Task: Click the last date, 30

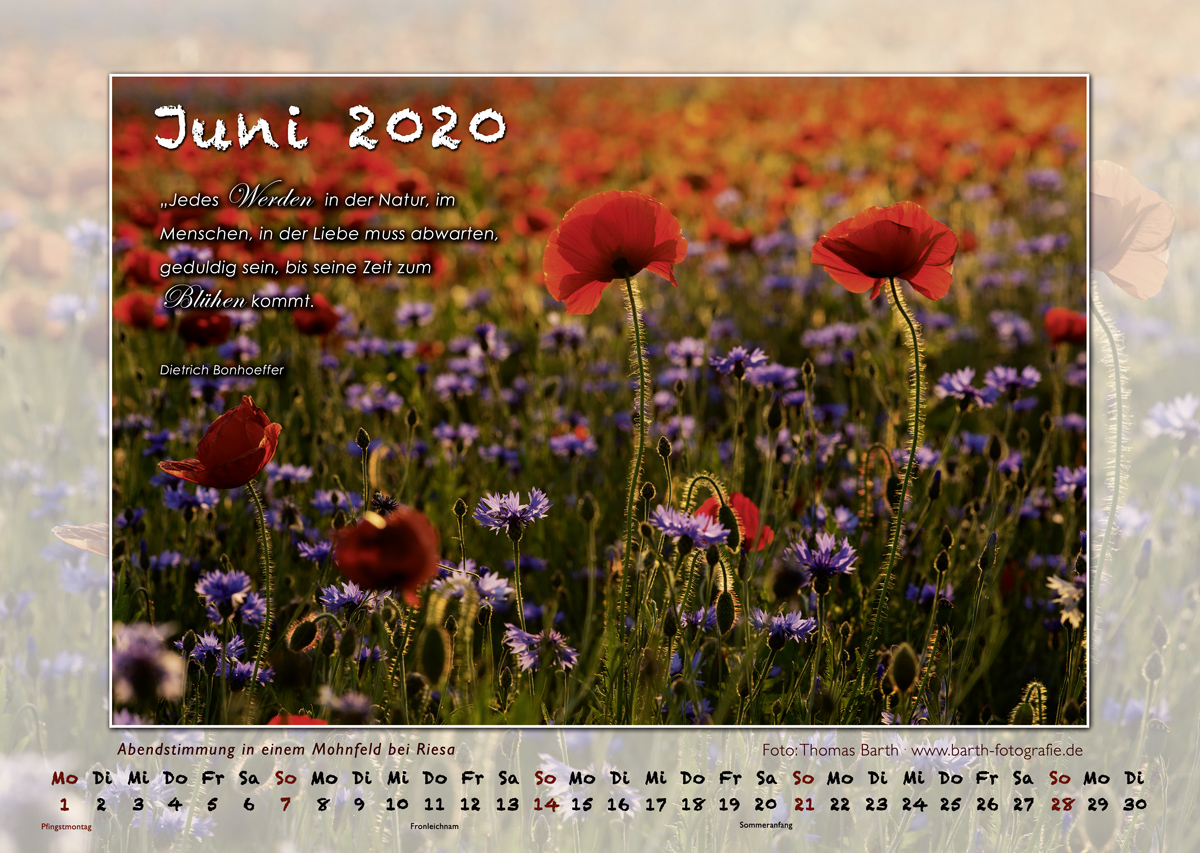Action: [1134, 804]
